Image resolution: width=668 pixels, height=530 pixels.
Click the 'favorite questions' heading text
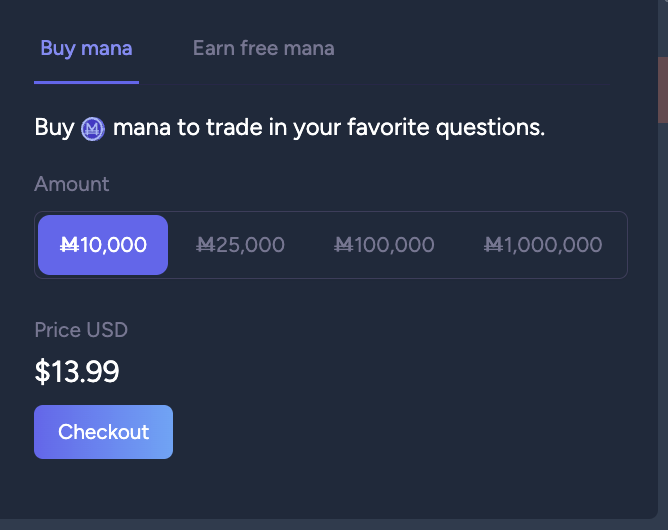pyautogui.click(x=446, y=128)
